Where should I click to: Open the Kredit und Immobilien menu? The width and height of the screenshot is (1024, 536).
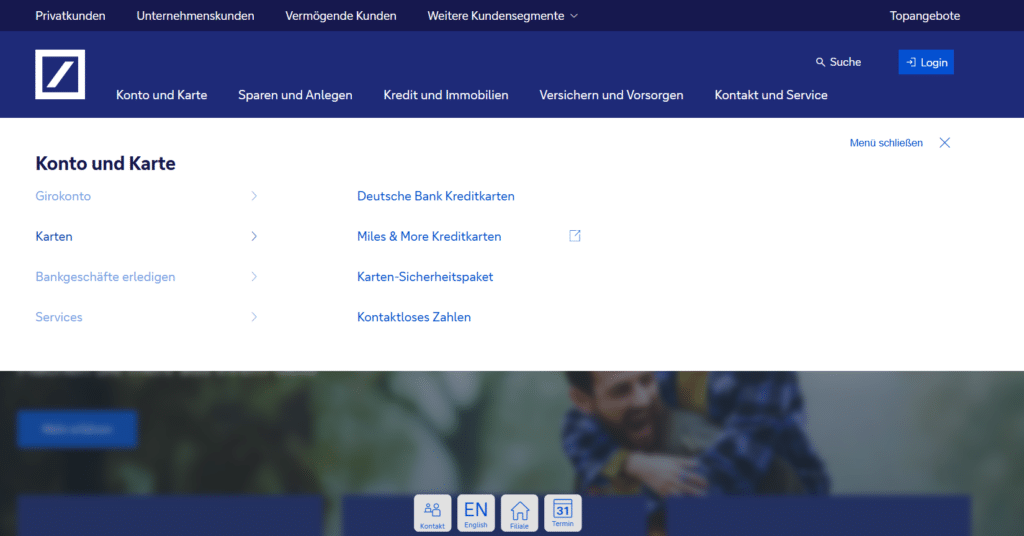click(x=446, y=95)
